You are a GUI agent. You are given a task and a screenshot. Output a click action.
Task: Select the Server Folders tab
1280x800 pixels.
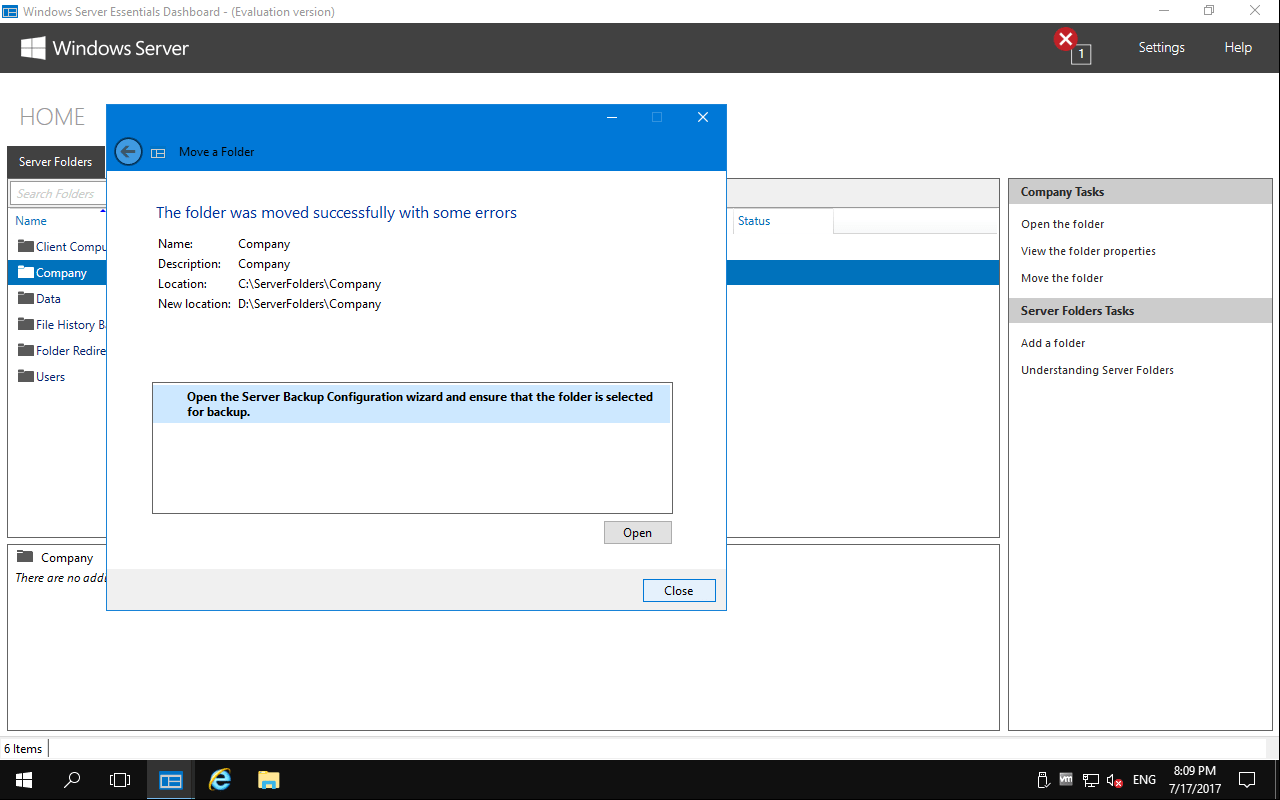coord(56,162)
